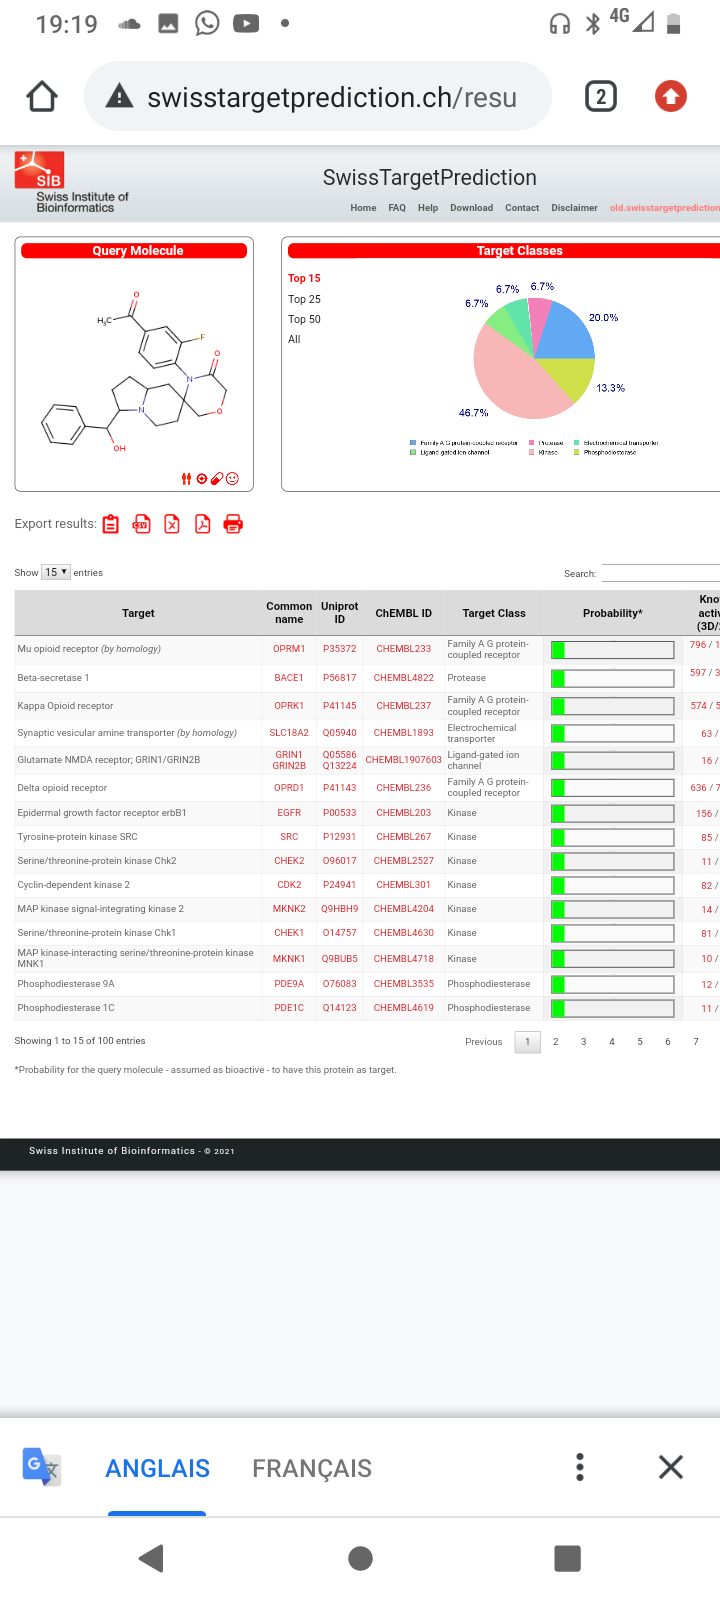Open the Show entries dropdown set to 15
Screen dimensions: 720x1600
(x=56, y=572)
